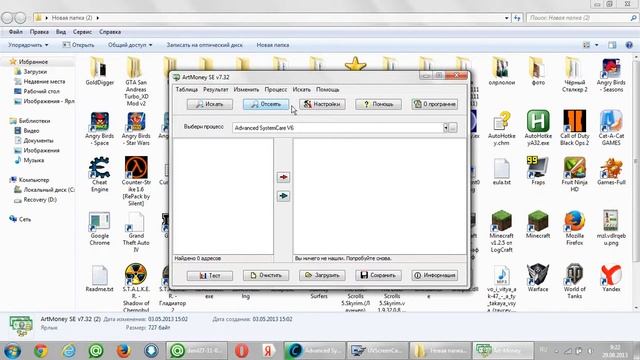Open the Windows Start button

point(12,351)
